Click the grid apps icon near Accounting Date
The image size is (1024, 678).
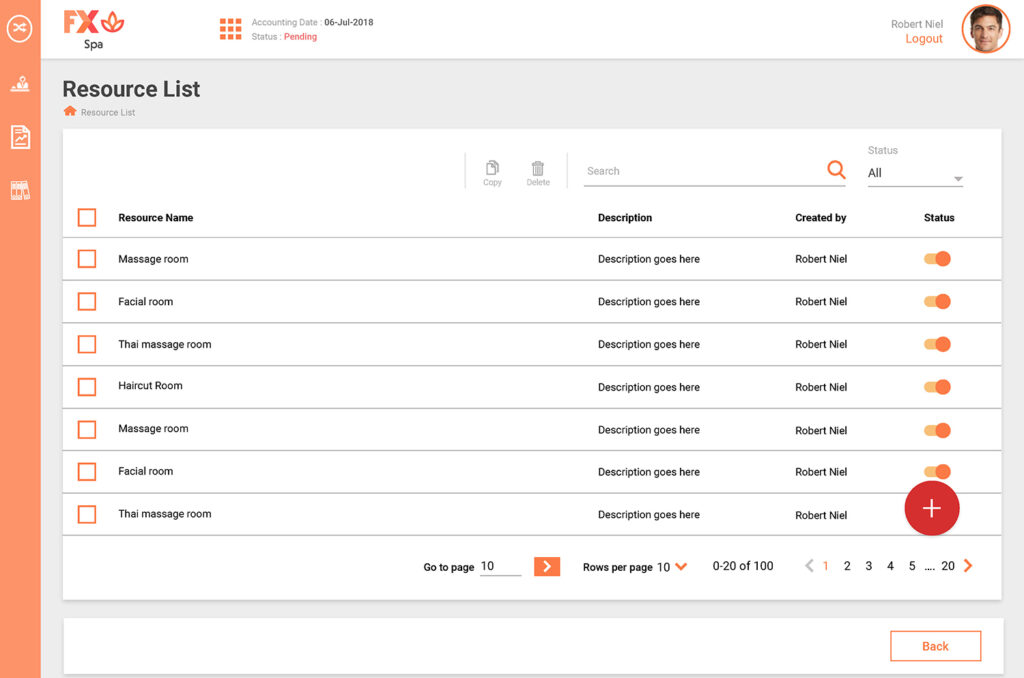tap(231, 29)
